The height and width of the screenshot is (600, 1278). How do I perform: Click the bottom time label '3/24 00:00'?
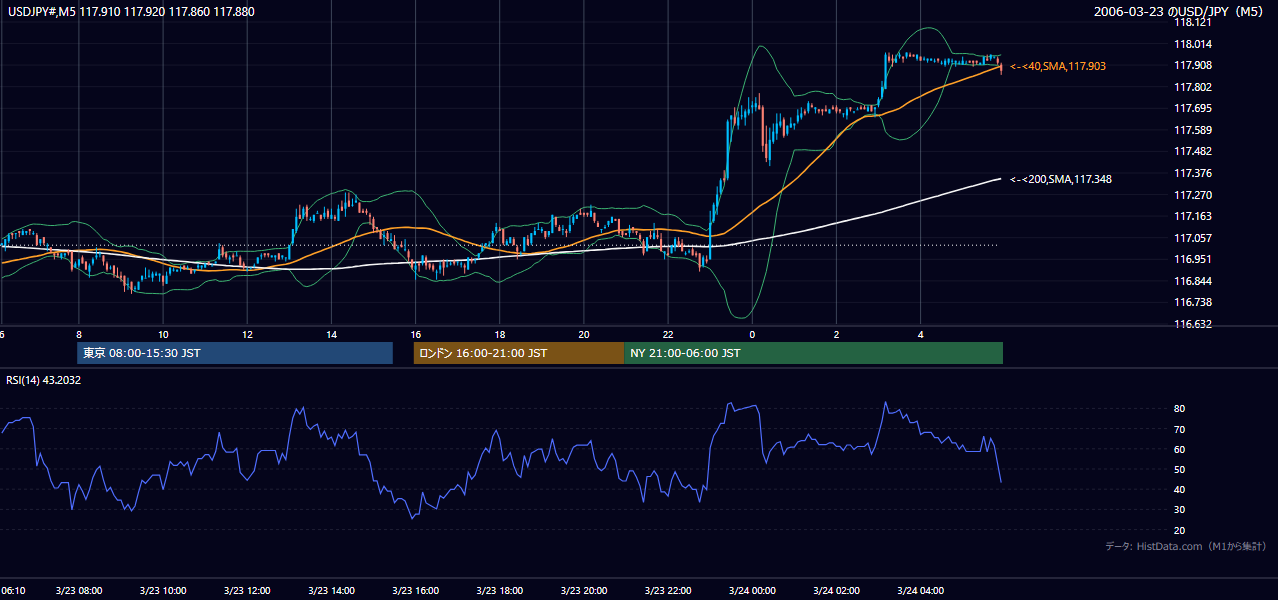click(x=752, y=591)
